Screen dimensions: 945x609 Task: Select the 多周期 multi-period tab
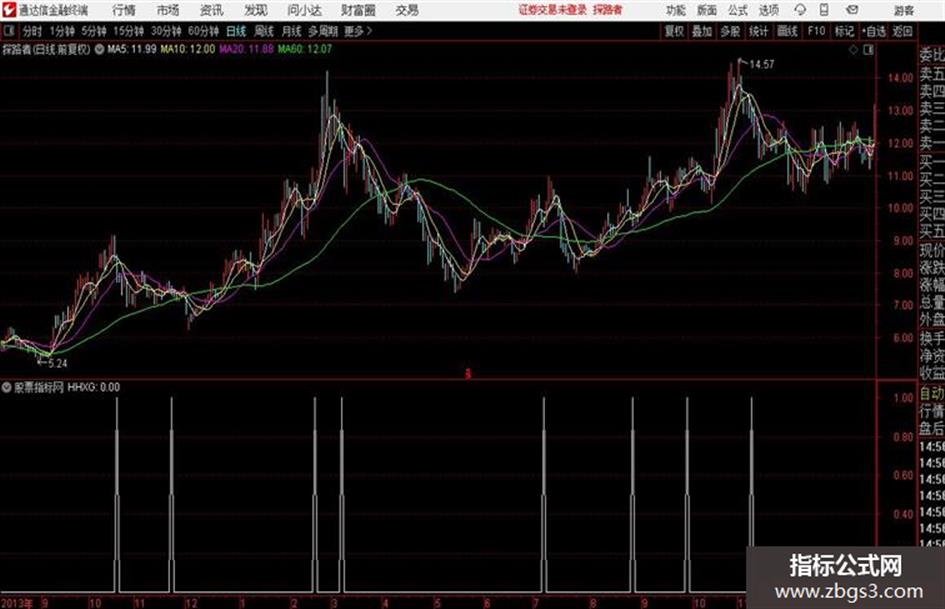pyautogui.click(x=322, y=31)
